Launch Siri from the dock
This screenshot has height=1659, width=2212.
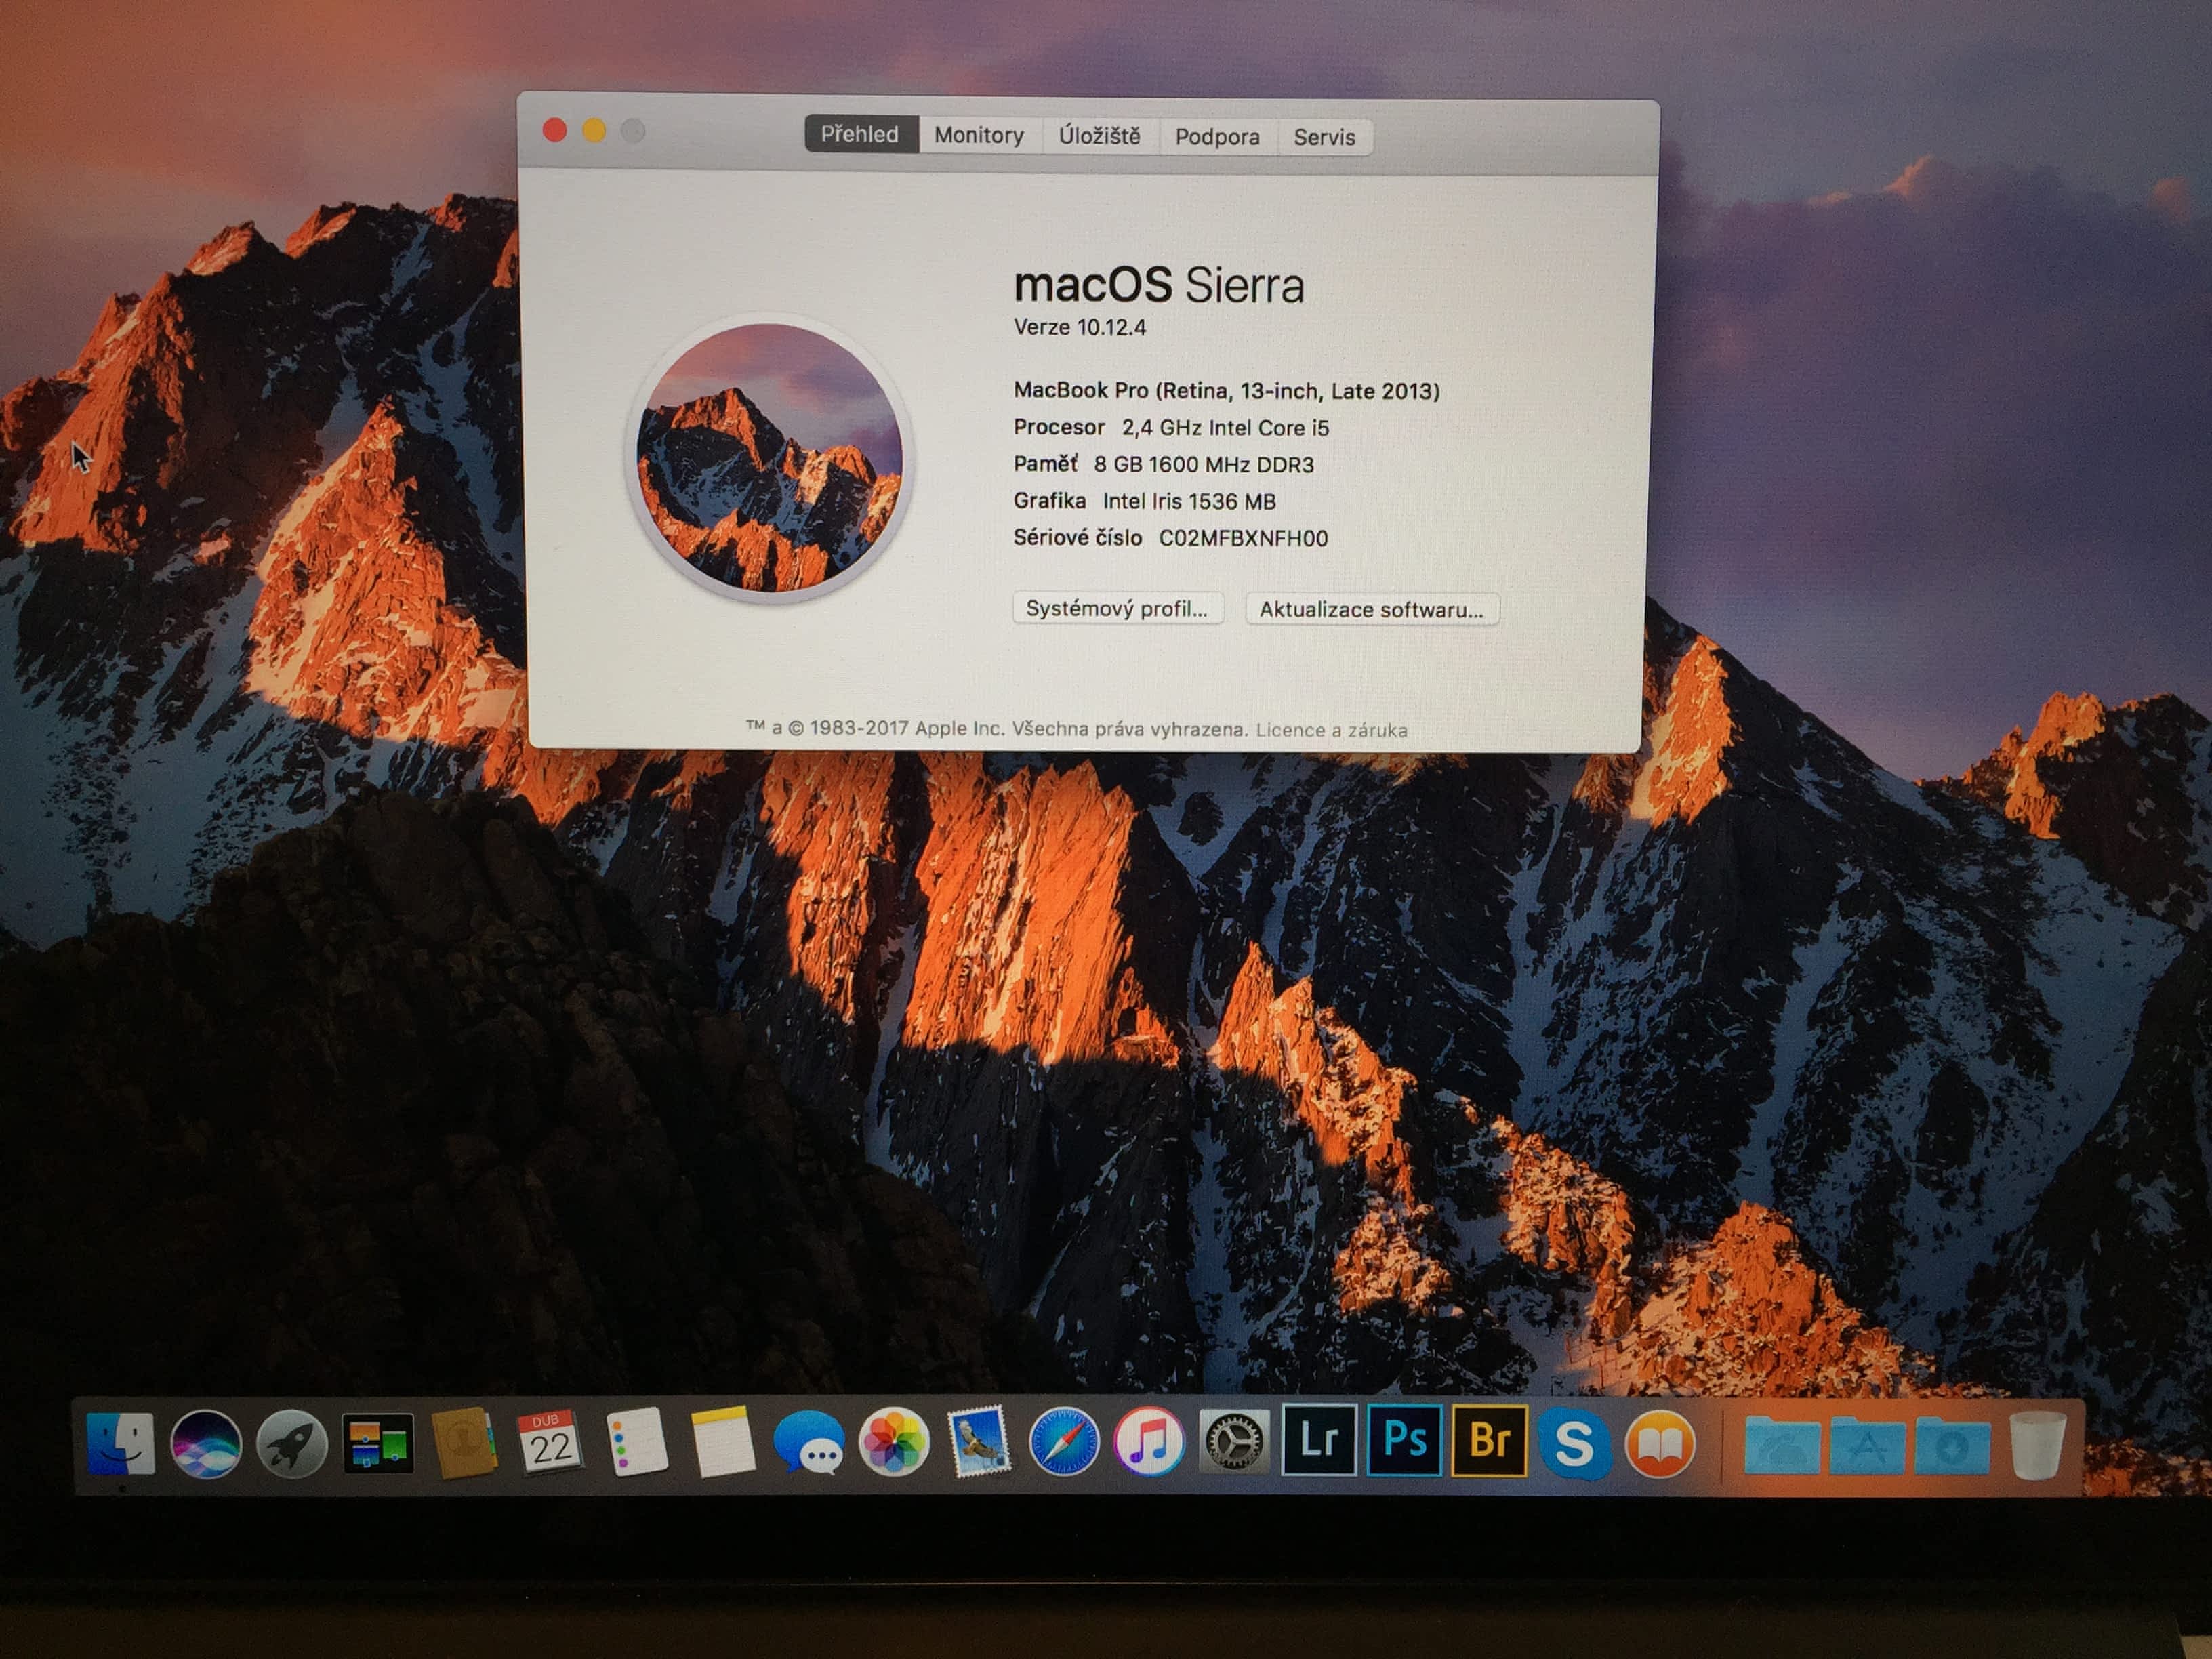coord(206,1444)
